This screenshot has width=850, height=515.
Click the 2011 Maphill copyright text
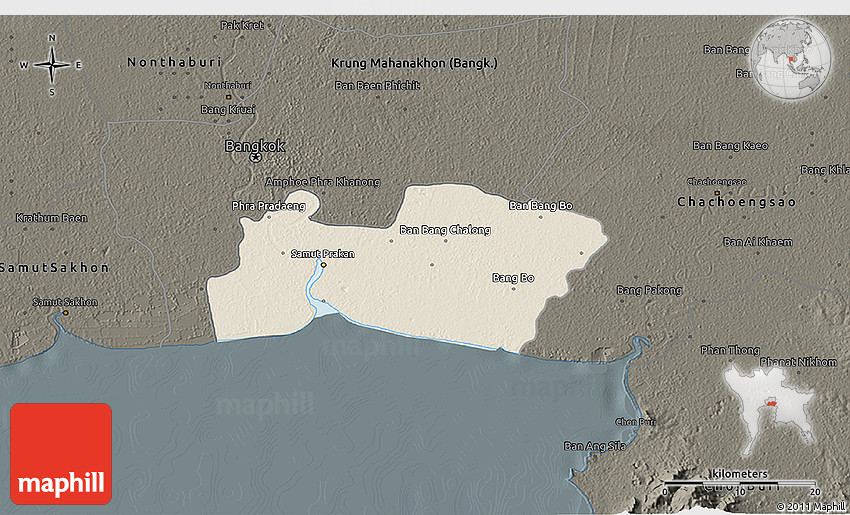coord(811,506)
